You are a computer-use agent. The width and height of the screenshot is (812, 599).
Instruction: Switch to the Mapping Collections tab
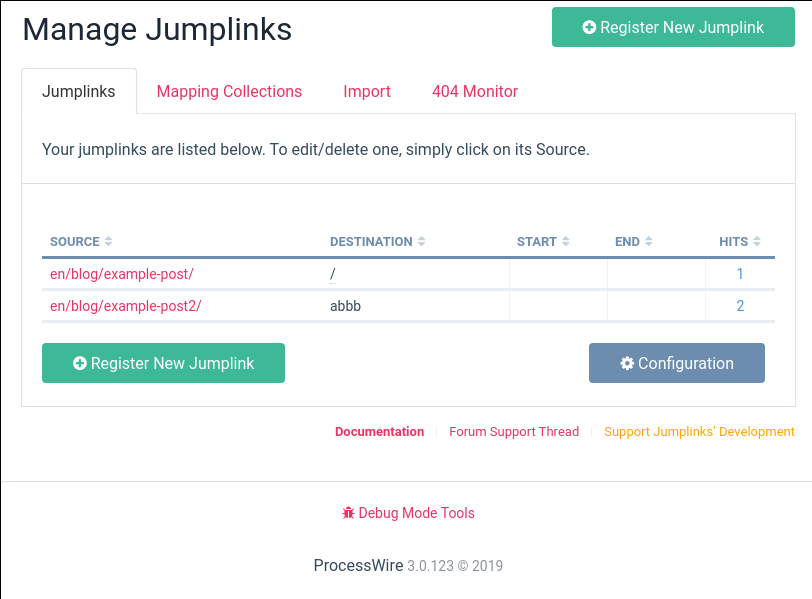click(x=229, y=92)
